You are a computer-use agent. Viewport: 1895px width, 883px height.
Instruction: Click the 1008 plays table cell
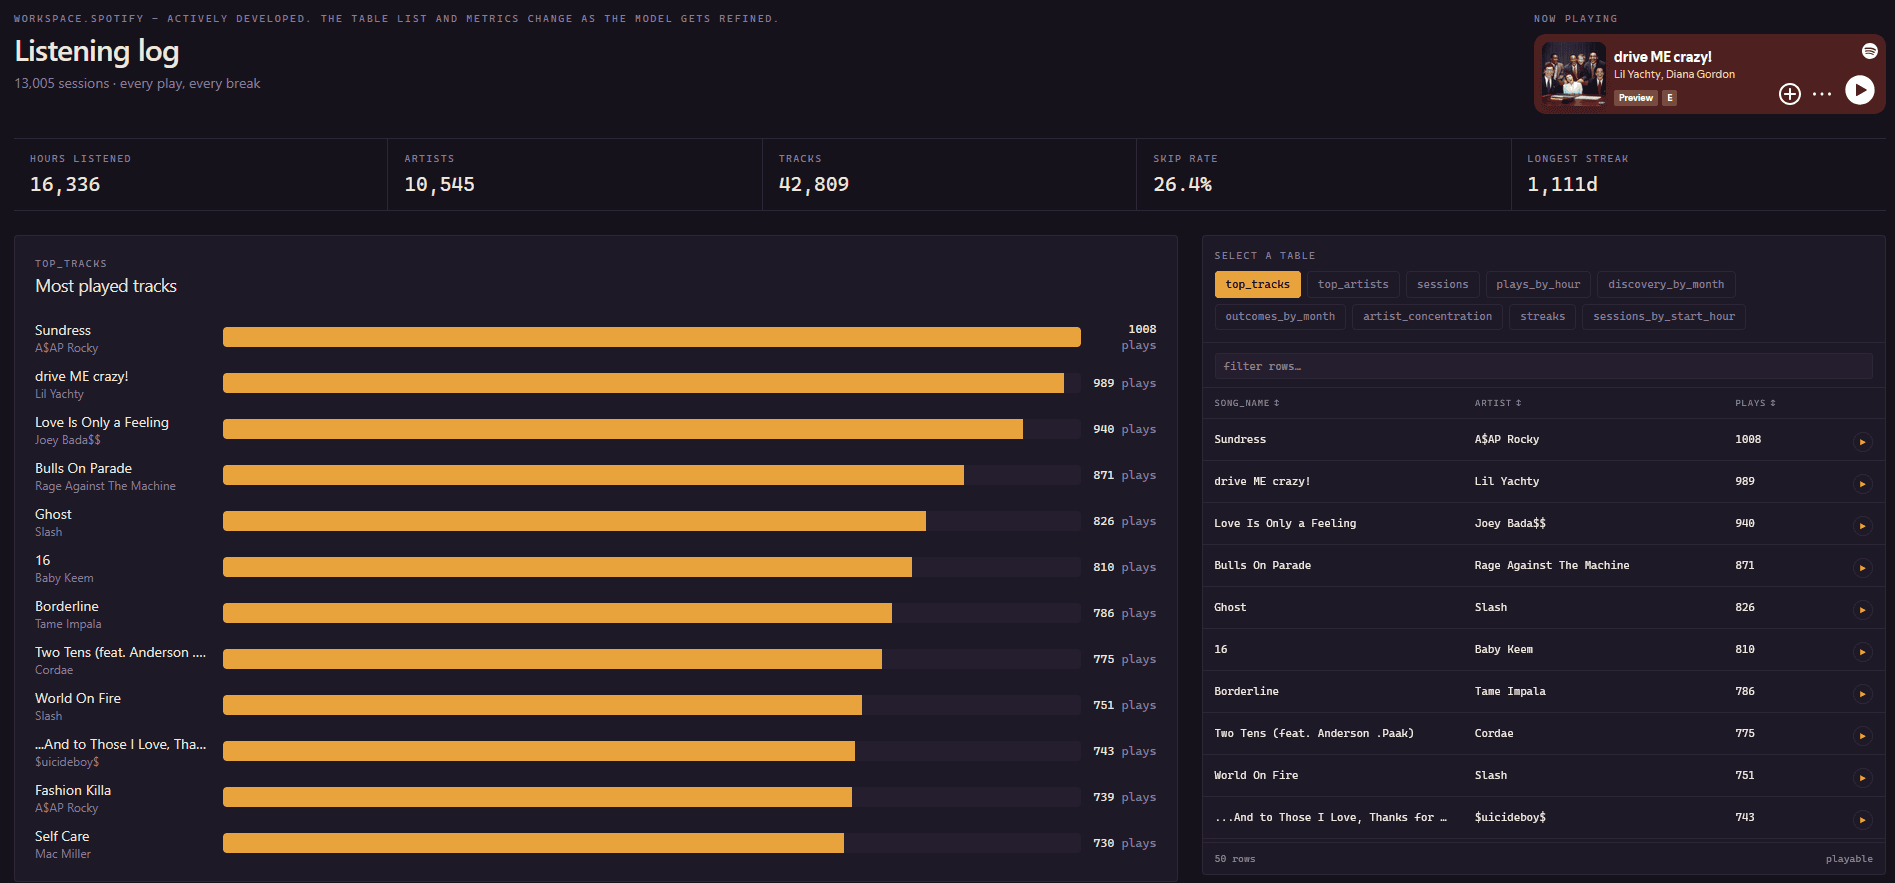point(1748,440)
